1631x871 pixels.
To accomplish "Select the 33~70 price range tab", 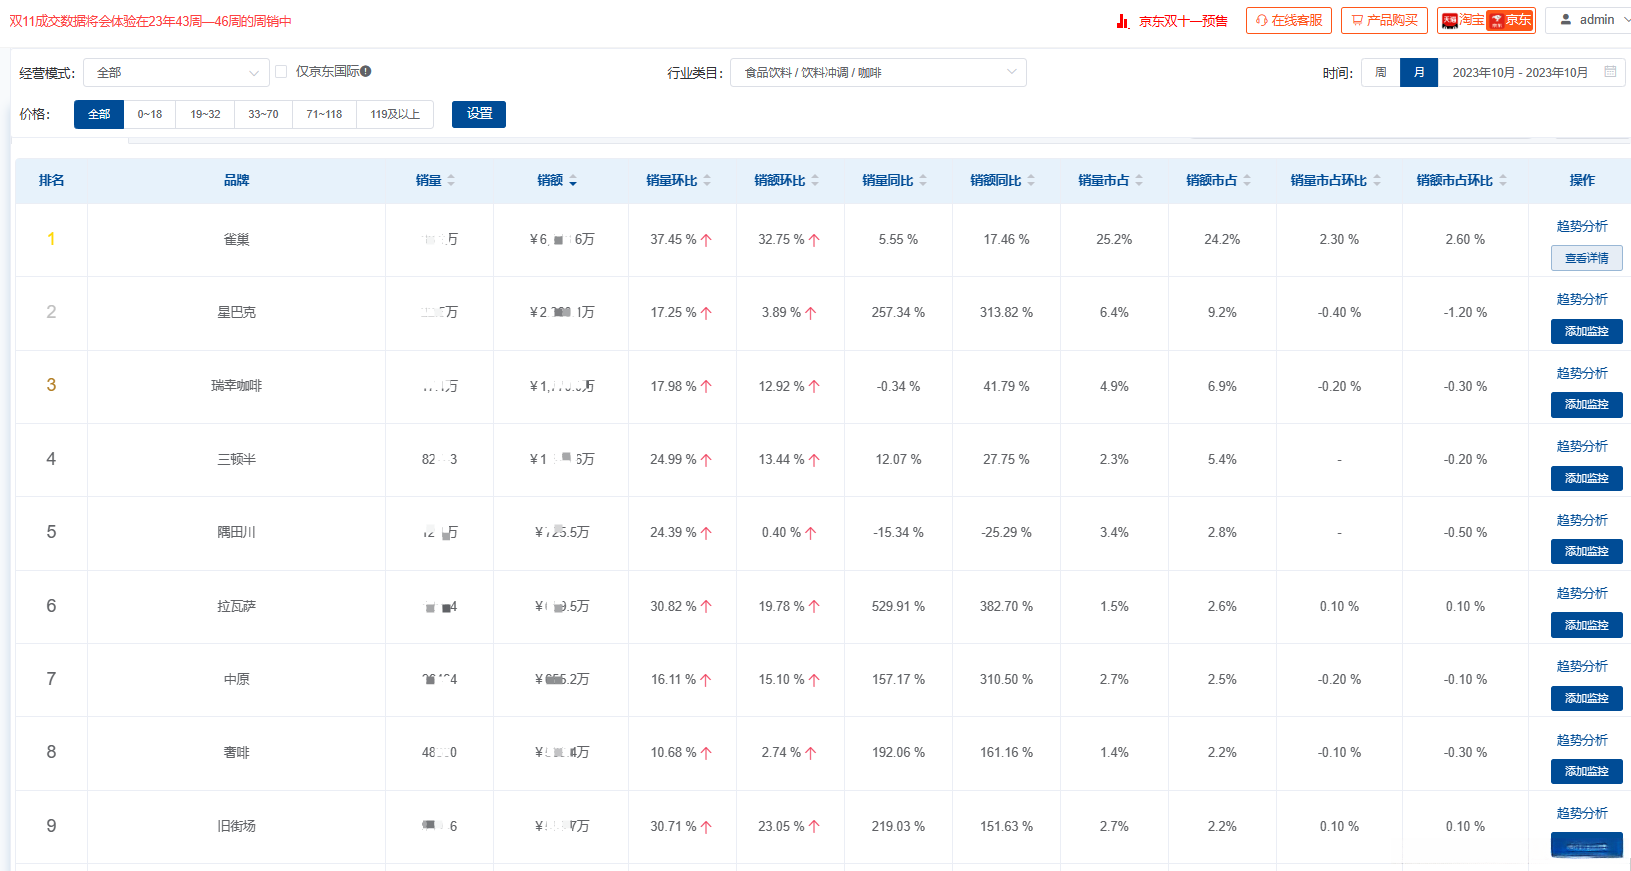I will [263, 114].
